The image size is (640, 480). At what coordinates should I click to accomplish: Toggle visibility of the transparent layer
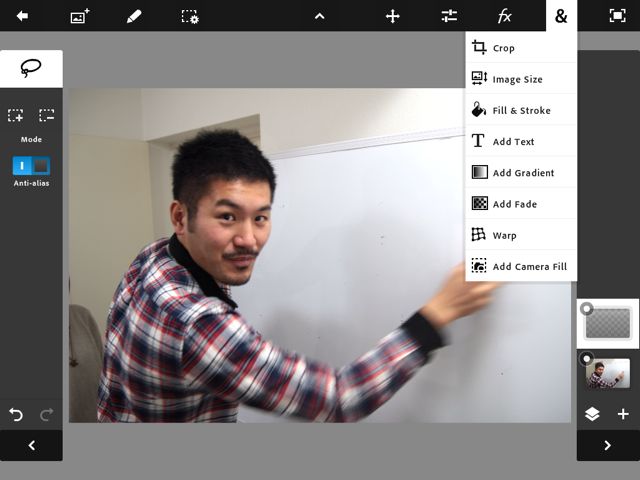pos(587,309)
